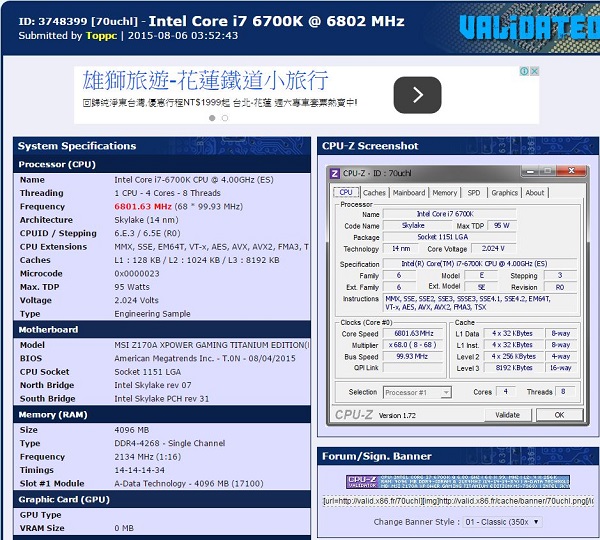Image resolution: width=600 pixels, height=540 pixels.
Task: Select the first carousel dot in ad
Action: (x=212, y=118)
